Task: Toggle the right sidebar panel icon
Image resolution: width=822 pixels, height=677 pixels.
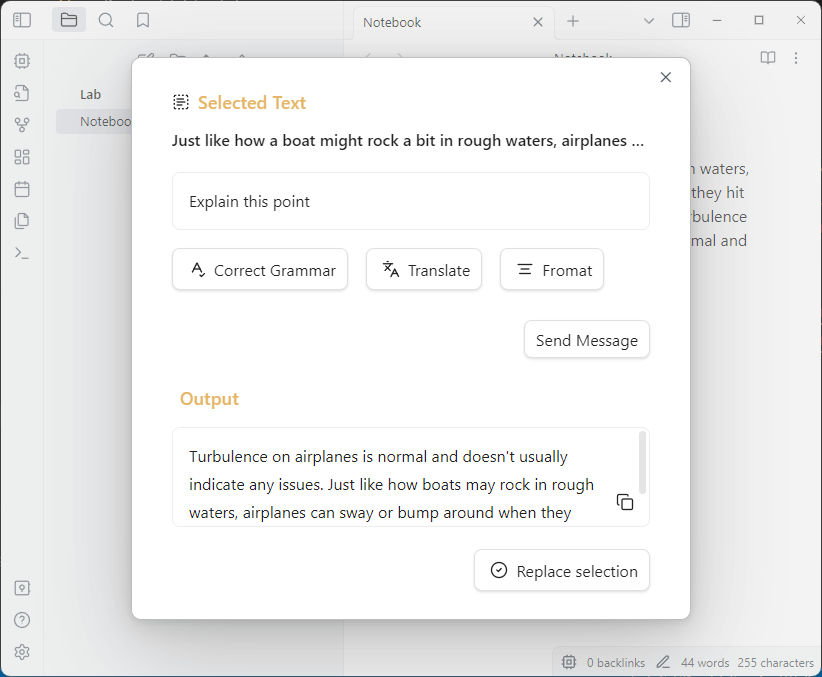Action: pos(681,20)
